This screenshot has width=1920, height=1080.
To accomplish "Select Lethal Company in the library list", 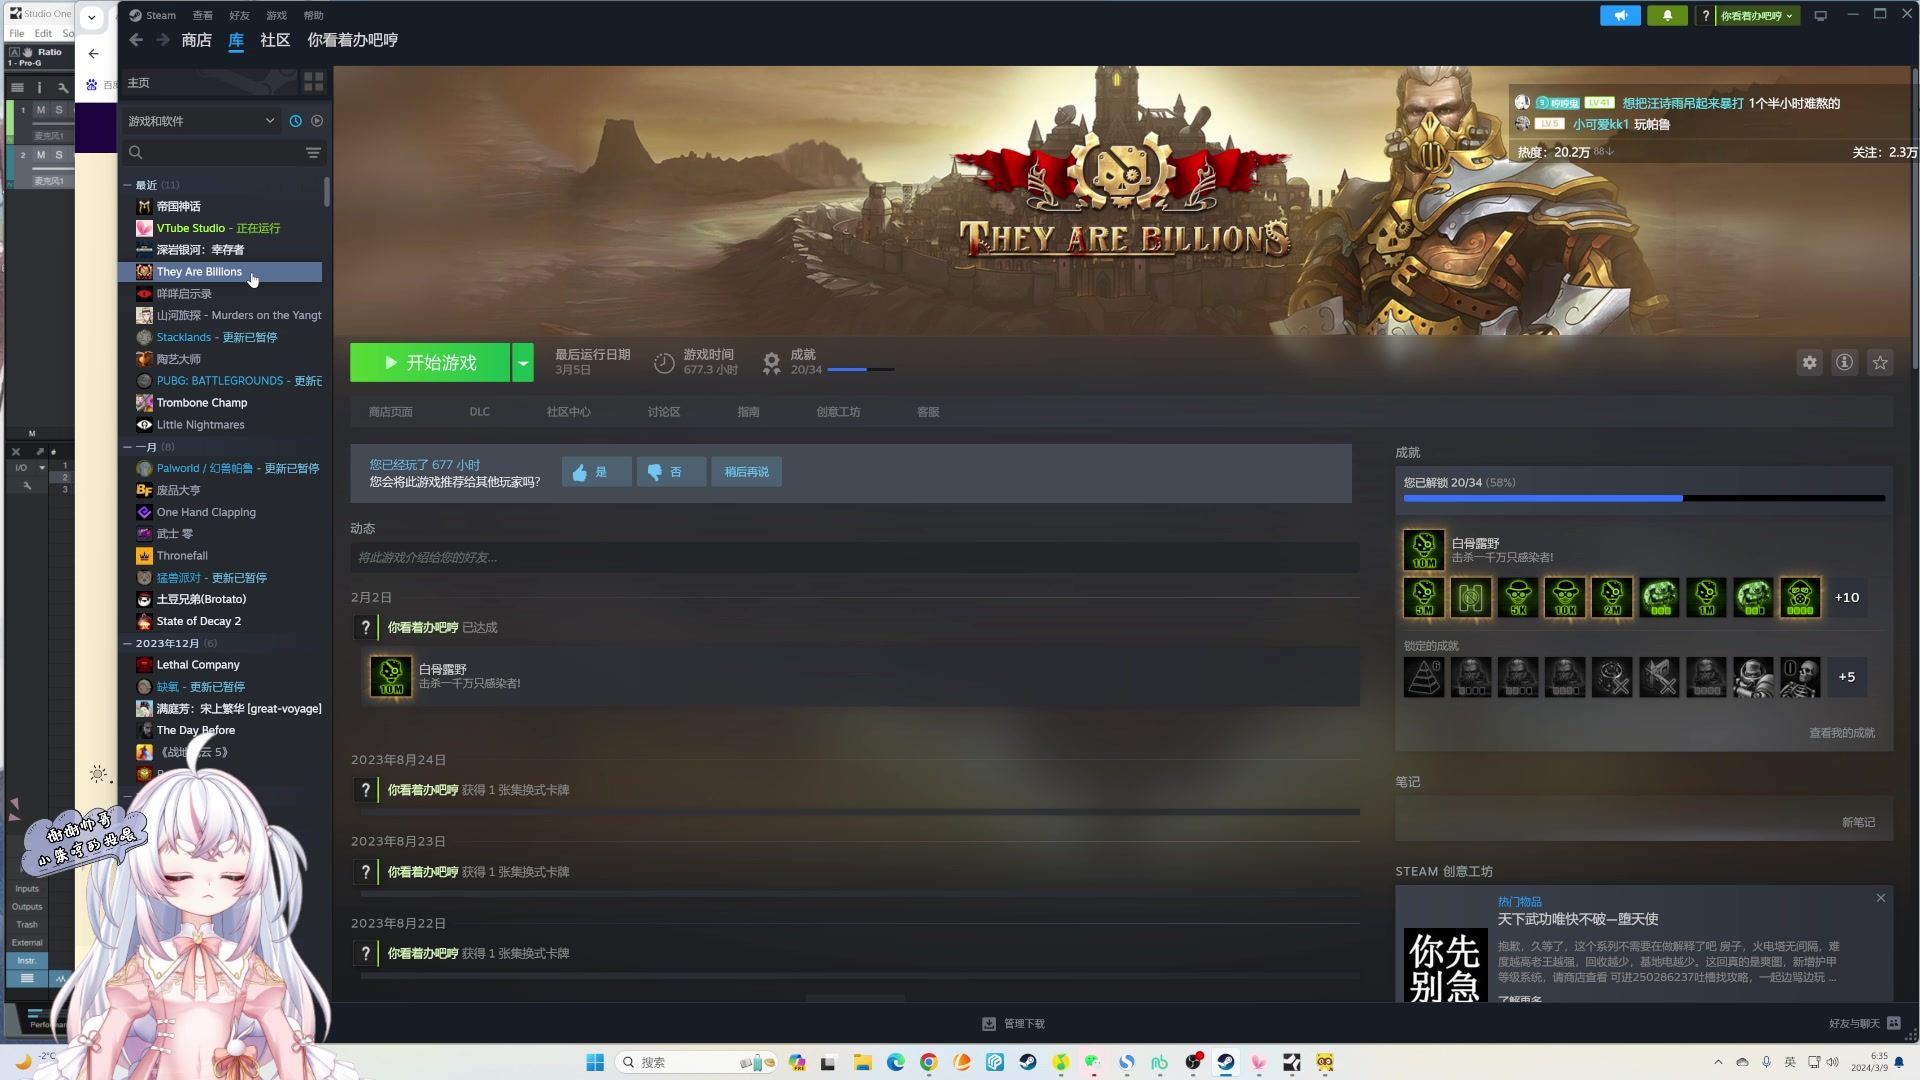I will coord(198,665).
